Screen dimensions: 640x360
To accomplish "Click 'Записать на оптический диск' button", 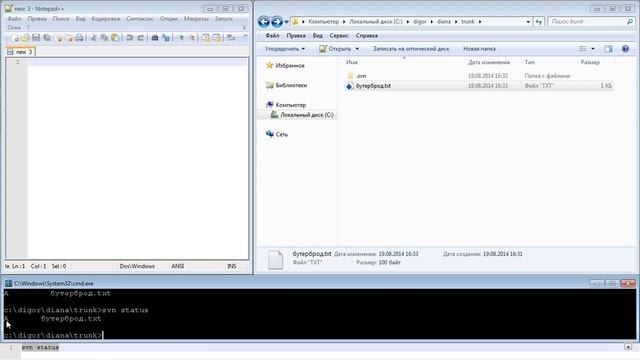I will tap(411, 49).
